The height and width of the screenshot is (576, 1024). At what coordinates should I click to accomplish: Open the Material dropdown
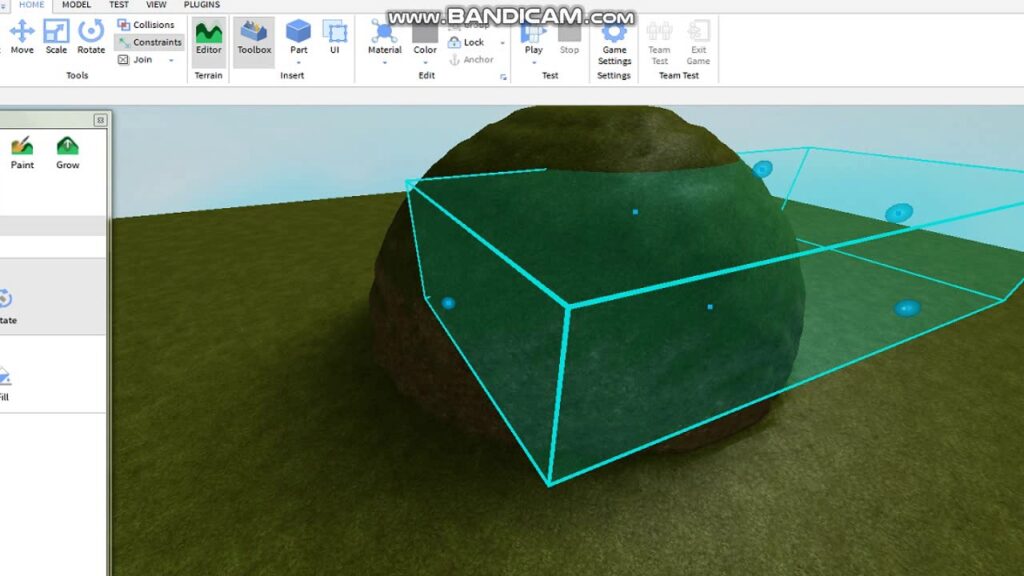coord(384,42)
